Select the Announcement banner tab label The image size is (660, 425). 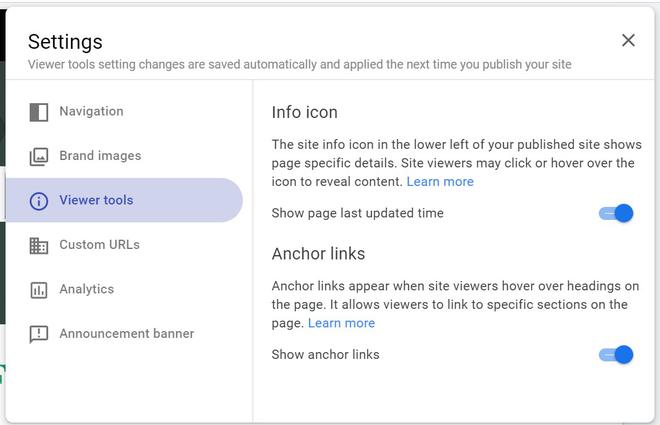[x=126, y=334]
